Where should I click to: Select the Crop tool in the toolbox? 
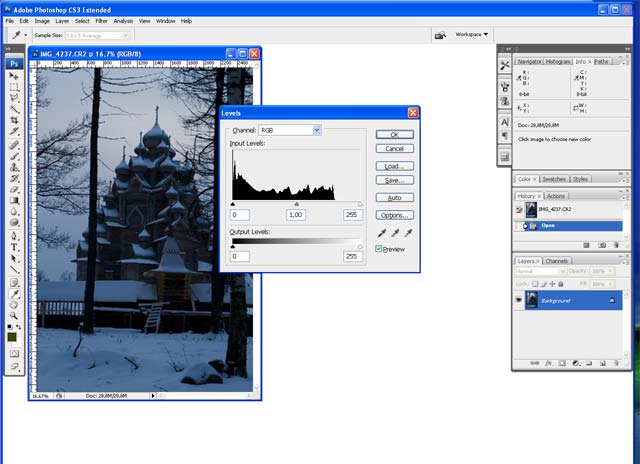[x=14, y=120]
